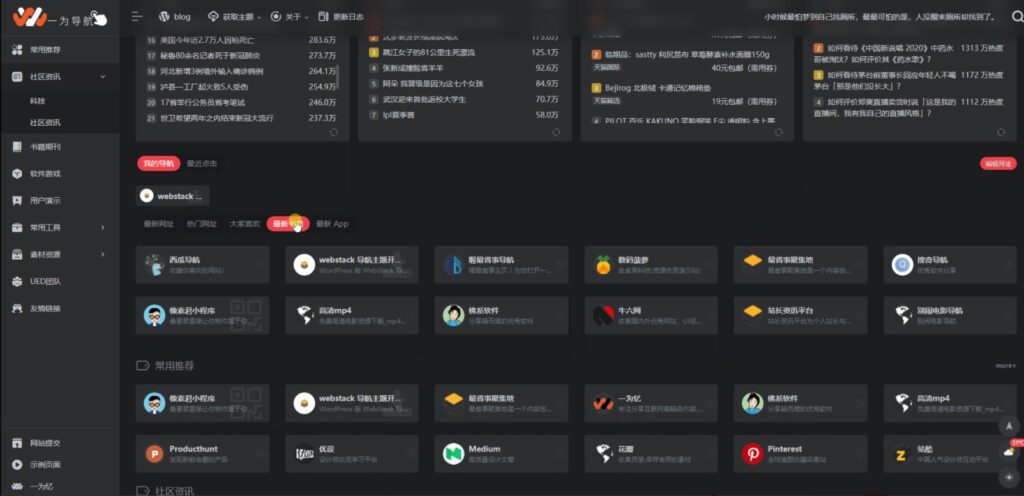
Task: Click the back-to-top arrow button
Action: click(x=1008, y=425)
